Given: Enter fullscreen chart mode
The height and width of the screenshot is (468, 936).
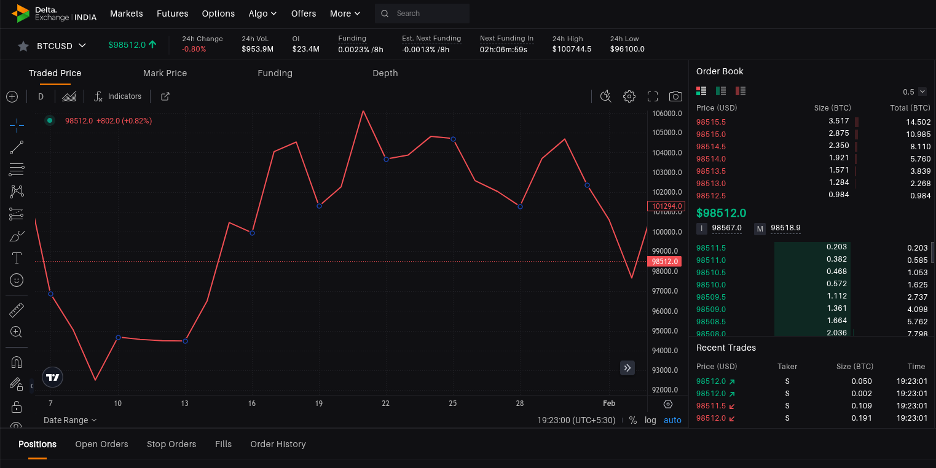Looking at the screenshot, I should coord(653,97).
